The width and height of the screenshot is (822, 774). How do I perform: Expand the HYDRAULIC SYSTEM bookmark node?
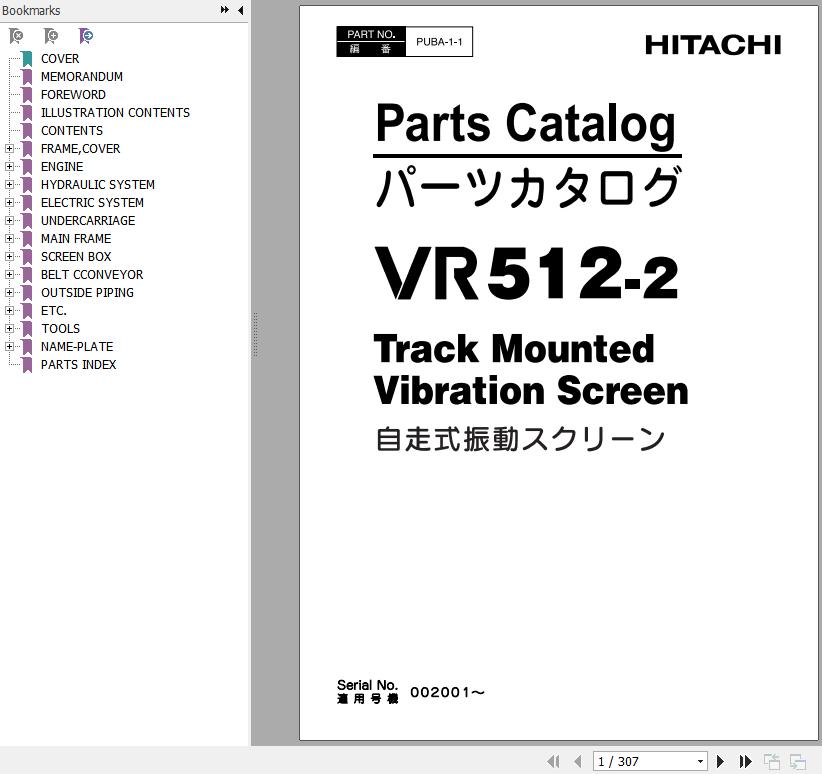coord(9,185)
